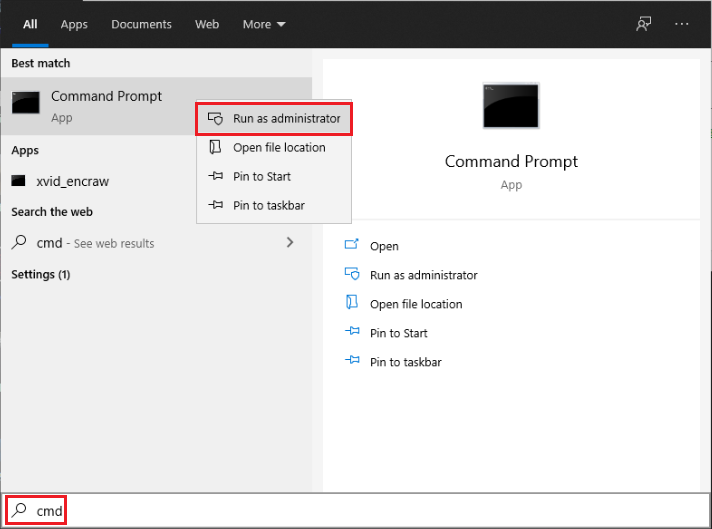This screenshot has height=529, width=712.
Task: Select Pin to Start in context menu
Action: click(262, 176)
